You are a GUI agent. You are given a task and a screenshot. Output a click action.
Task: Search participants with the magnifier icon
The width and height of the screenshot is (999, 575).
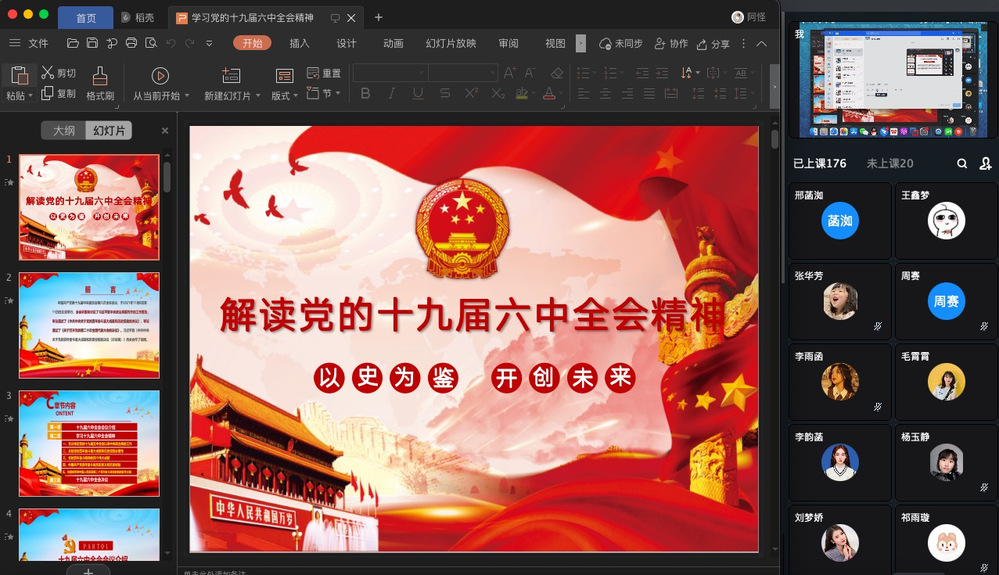tap(962, 163)
